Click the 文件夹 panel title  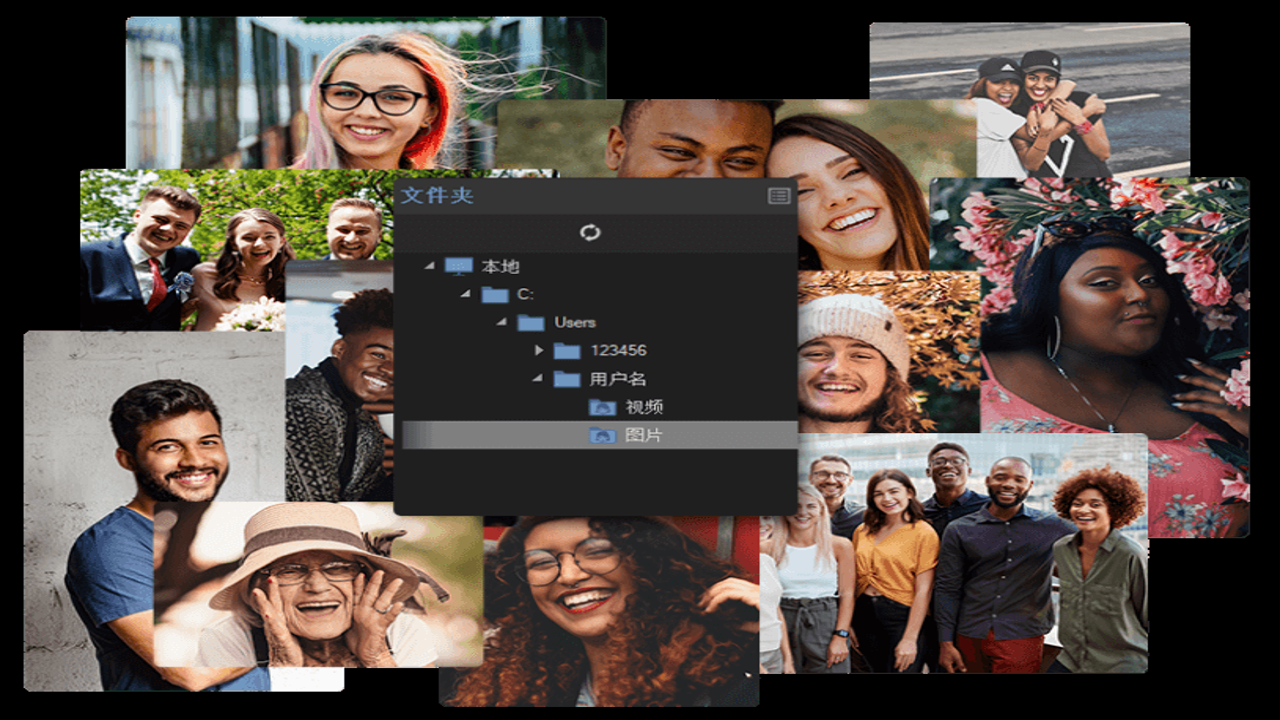click(437, 195)
